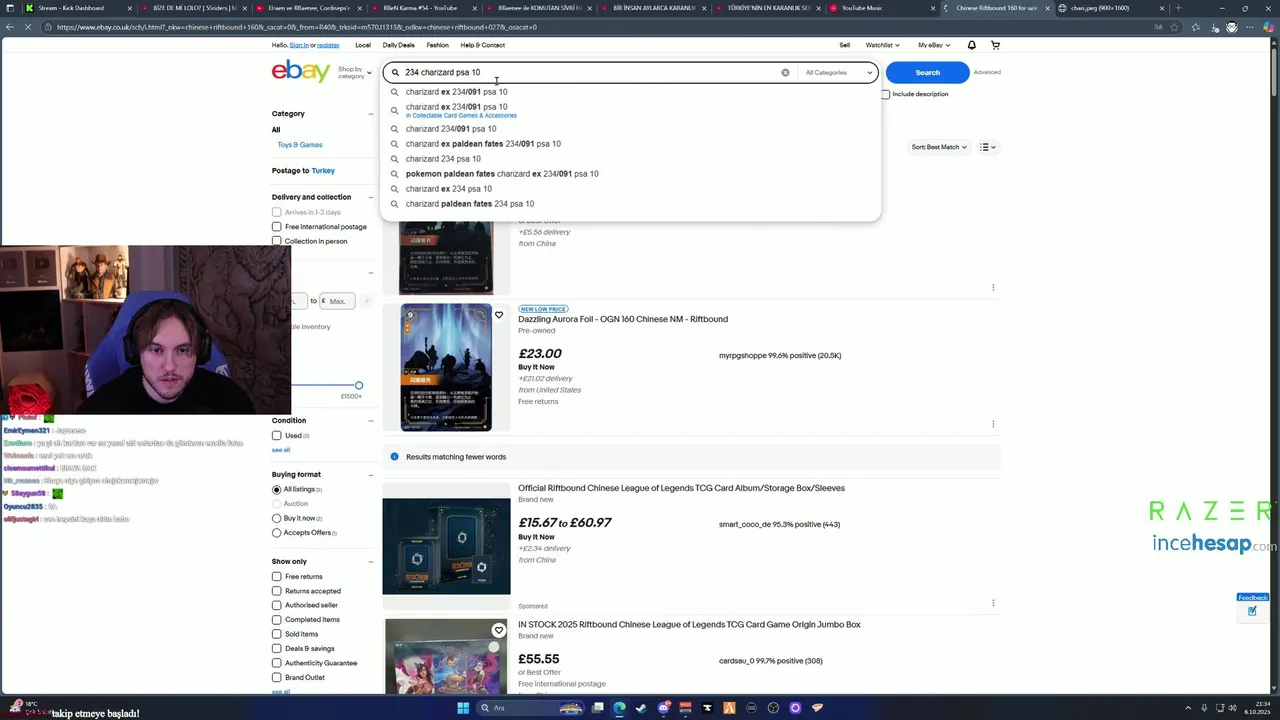Click the info icon beside Results matching fewer words
Viewport: 1280px width, 720px height.
pyautogui.click(x=394, y=457)
